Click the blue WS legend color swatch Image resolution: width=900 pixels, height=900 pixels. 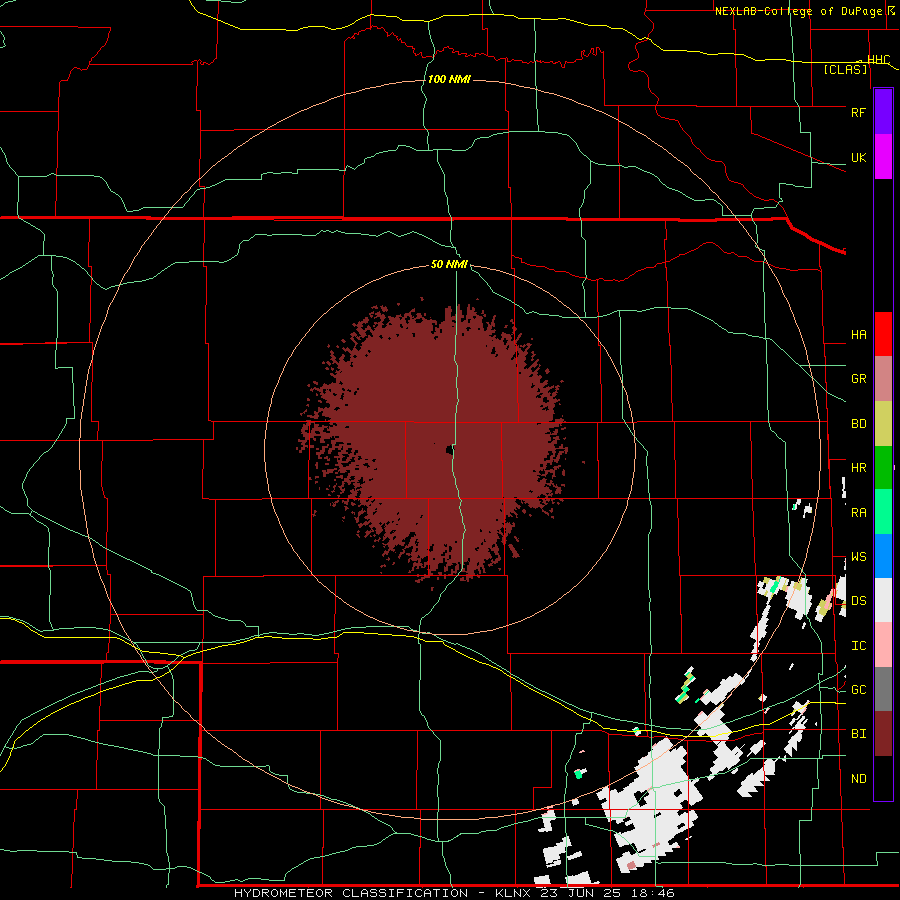883,556
